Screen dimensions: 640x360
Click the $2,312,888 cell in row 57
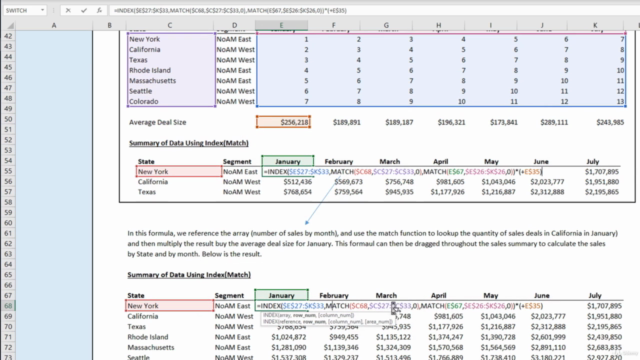tap(547, 192)
